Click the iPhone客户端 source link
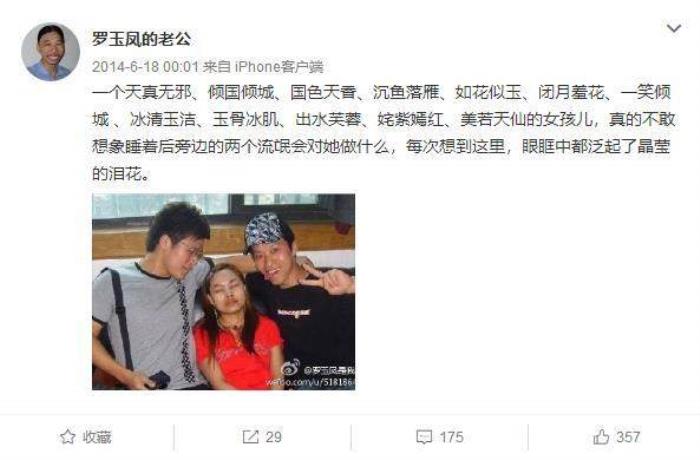The height and width of the screenshot is (460, 700). pyautogui.click(x=279, y=67)
